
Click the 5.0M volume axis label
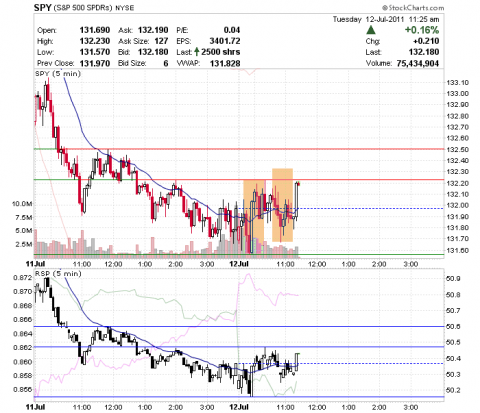(x=24, y=231)
